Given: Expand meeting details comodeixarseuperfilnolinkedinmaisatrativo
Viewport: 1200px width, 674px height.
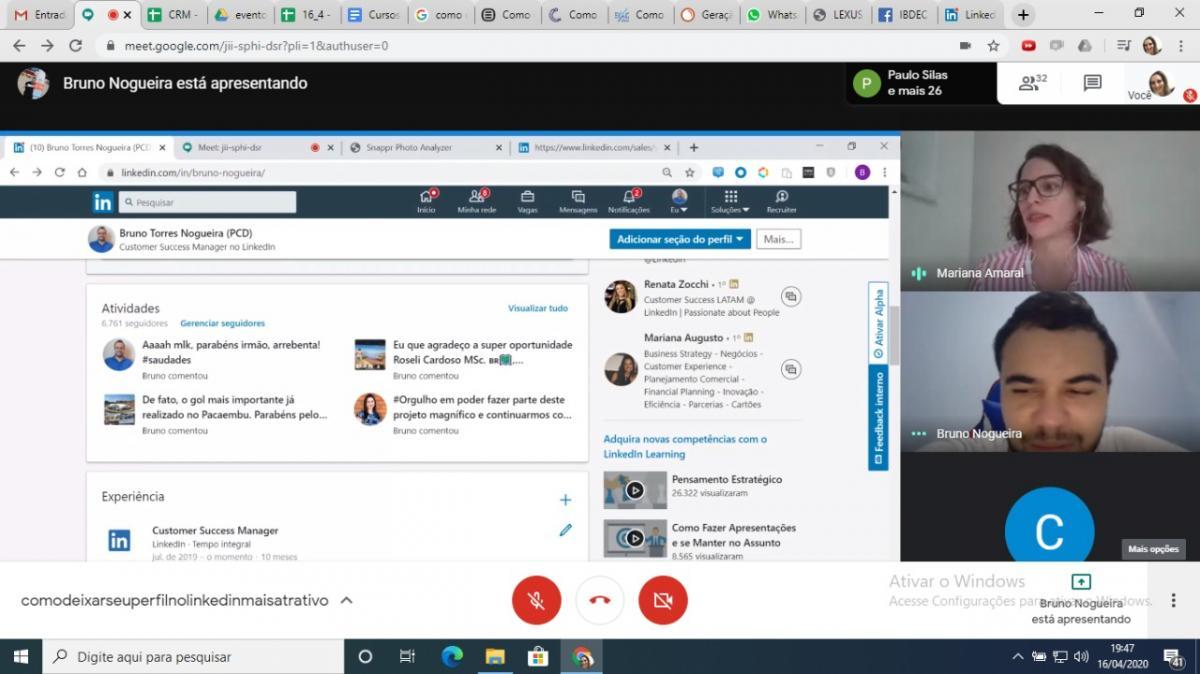Looking at the screenshot, I should click(186, 601).
